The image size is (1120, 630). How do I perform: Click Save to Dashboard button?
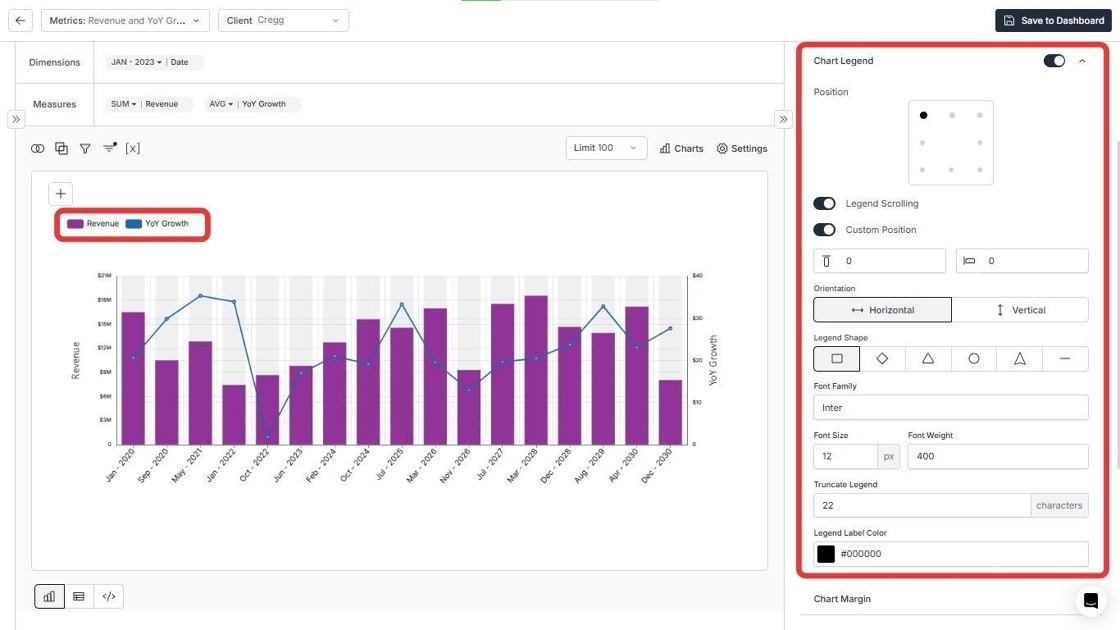tap(1054, 20)
